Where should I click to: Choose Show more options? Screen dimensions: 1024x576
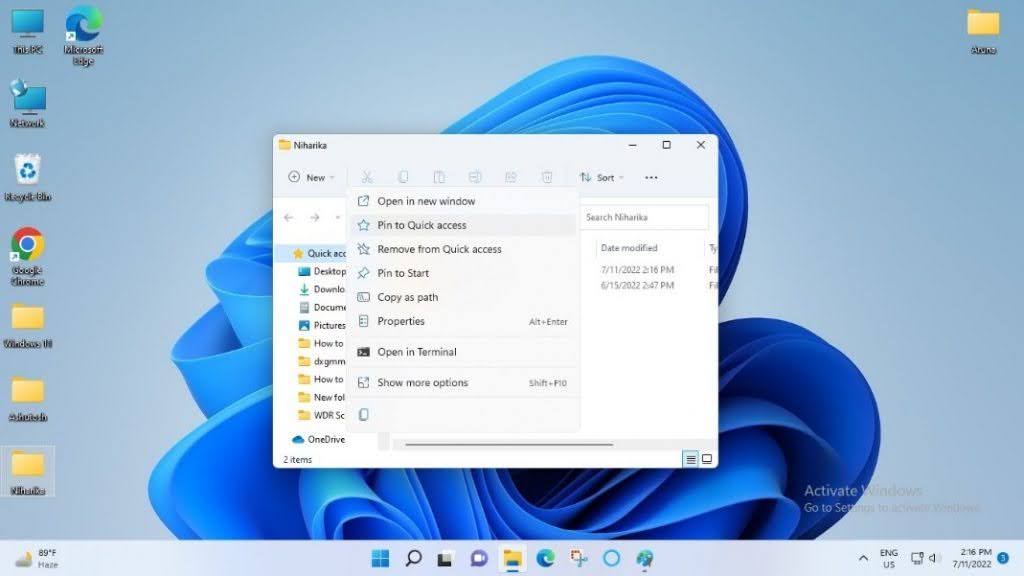463,383
